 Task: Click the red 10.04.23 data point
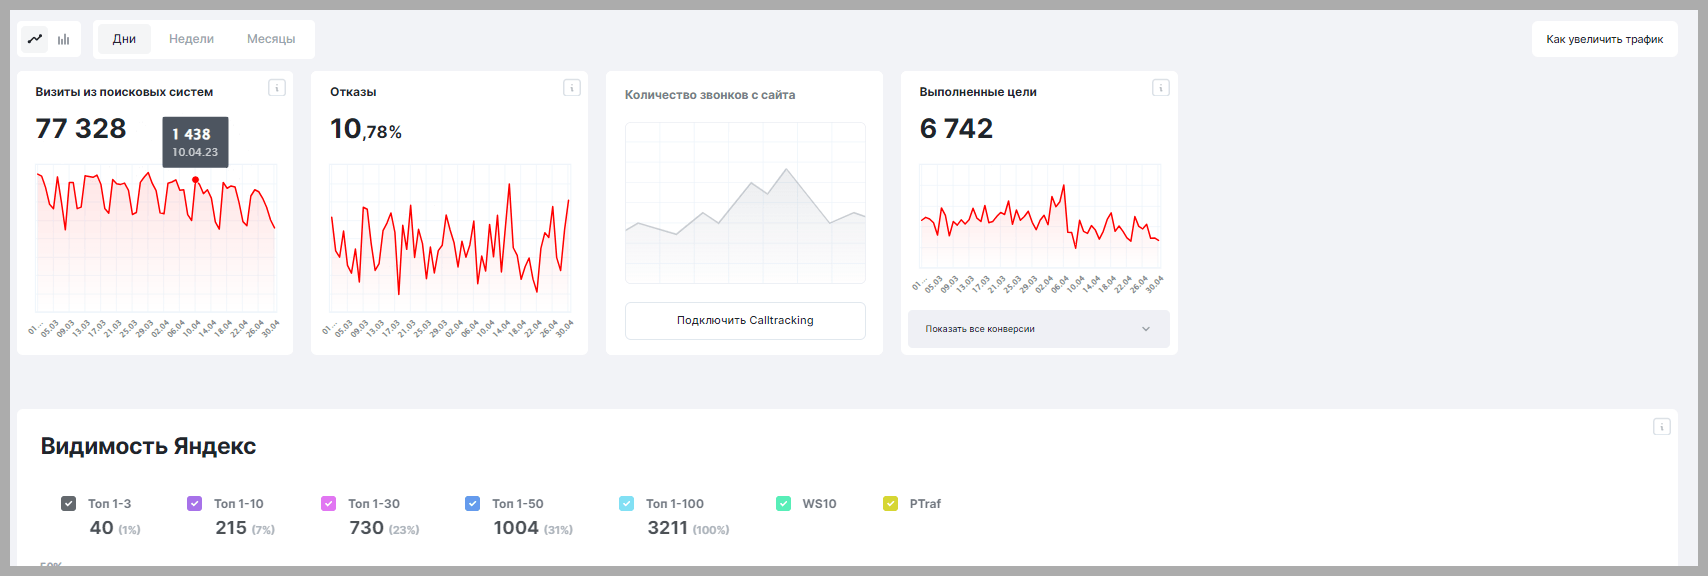(195, 180)
